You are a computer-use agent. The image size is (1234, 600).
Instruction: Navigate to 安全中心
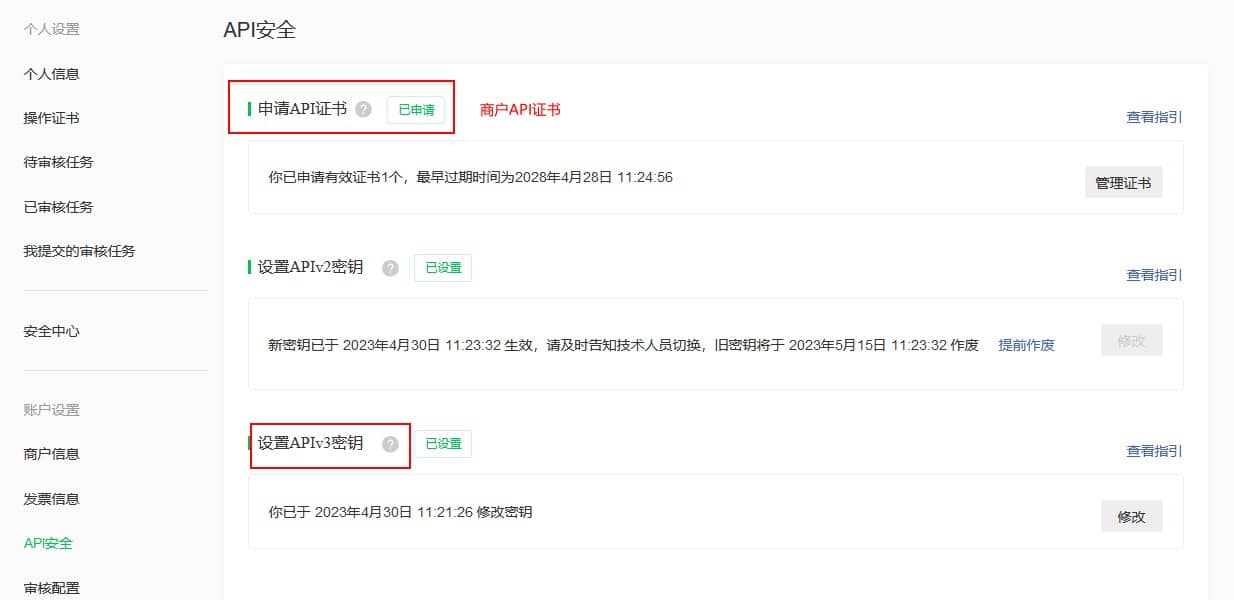coord(51,331)
